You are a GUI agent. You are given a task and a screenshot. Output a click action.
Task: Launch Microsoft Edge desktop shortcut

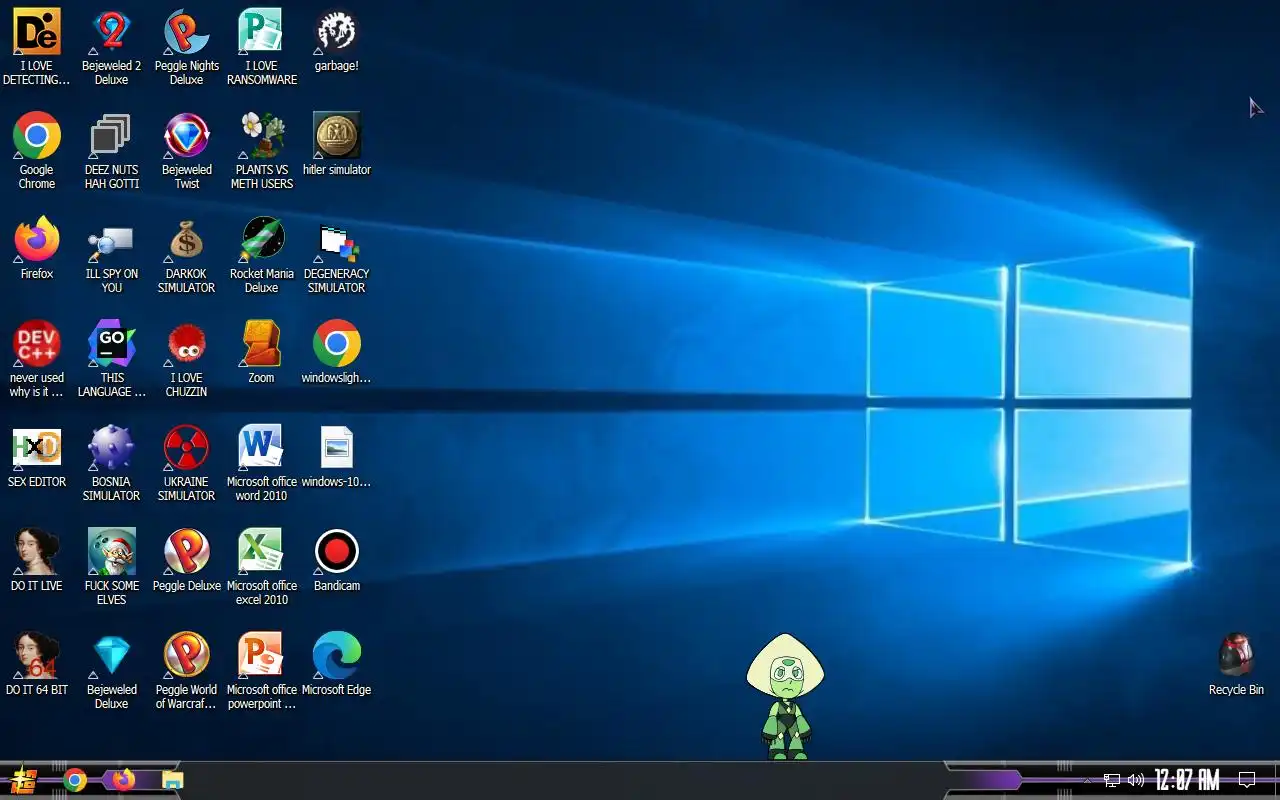click(337, 663)
